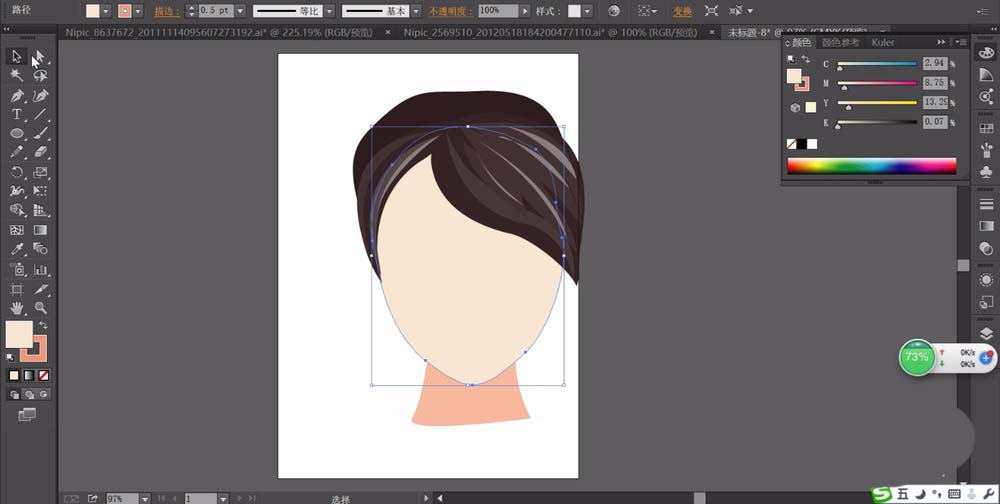Open the artboard number dropdown

tap(223, 498)
